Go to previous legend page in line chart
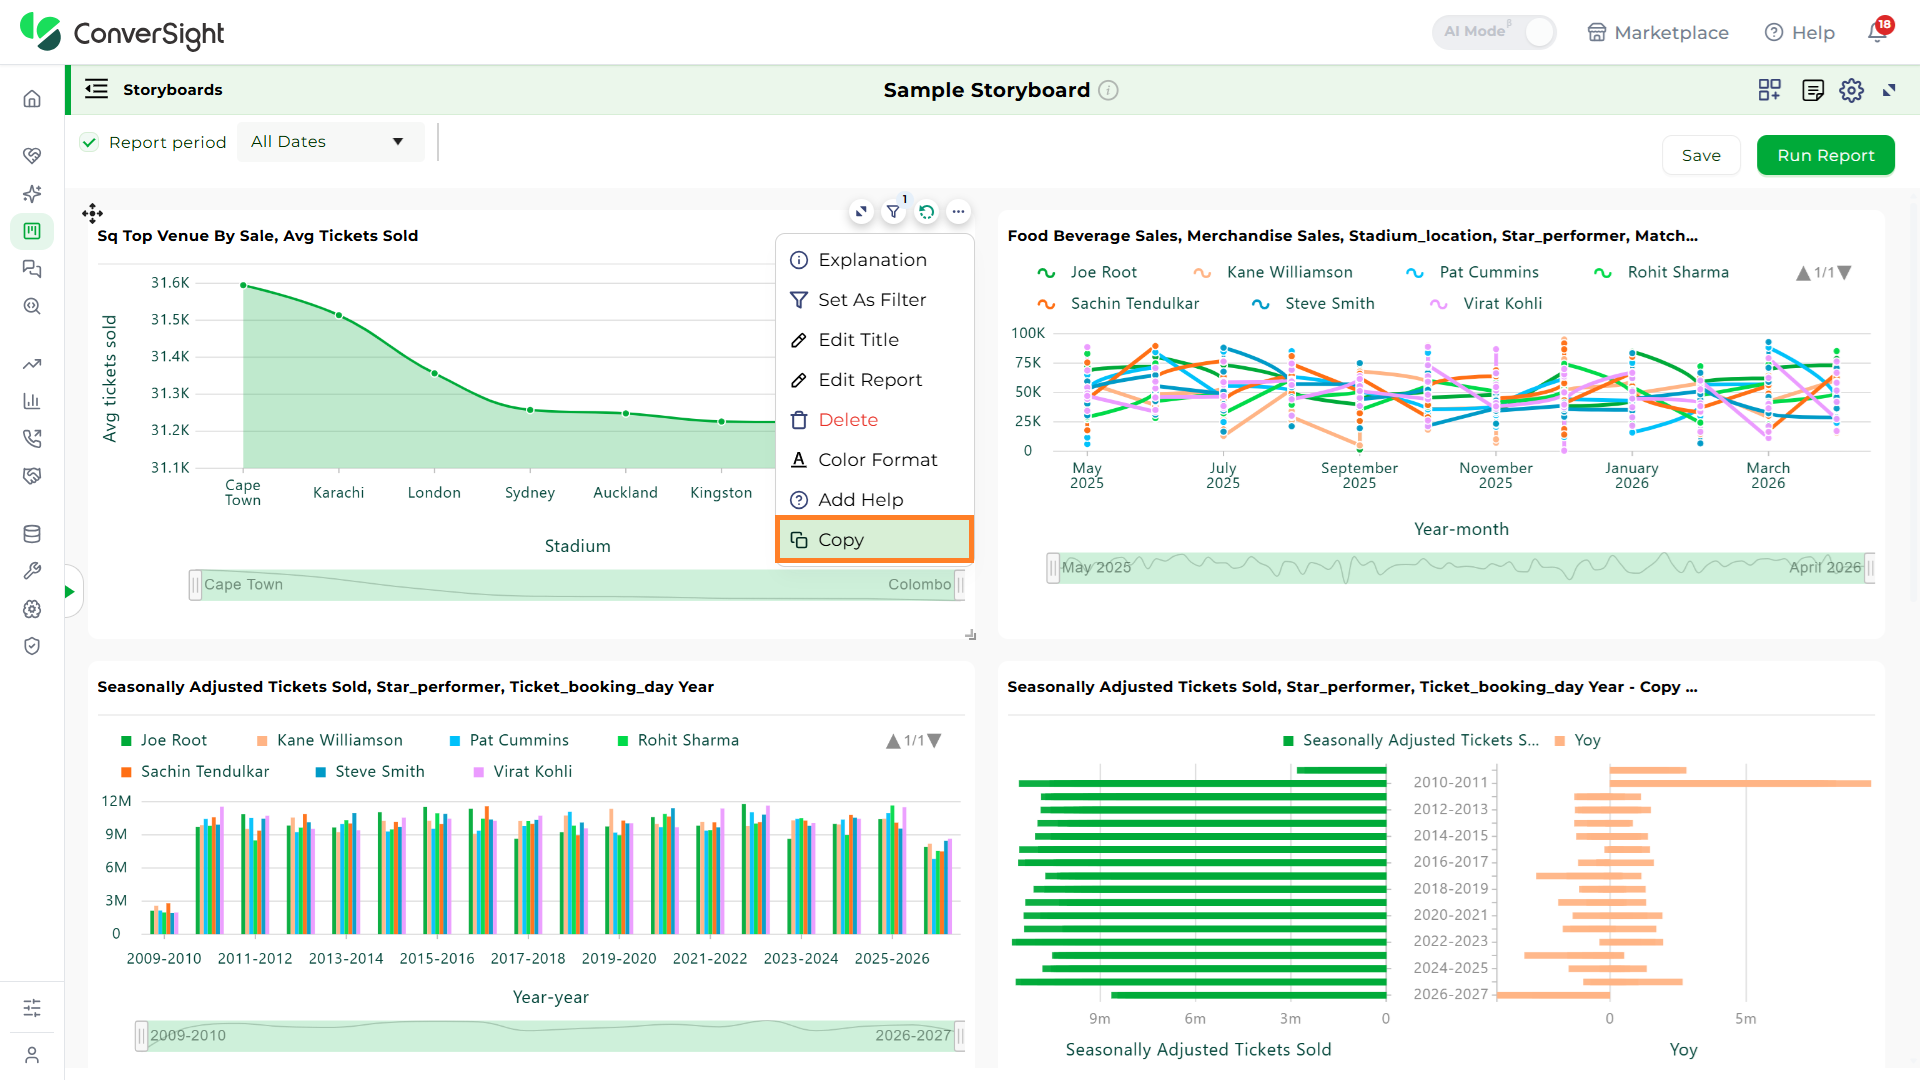The width and height of the screenshot is (1920, 1080). [1803, 272]
